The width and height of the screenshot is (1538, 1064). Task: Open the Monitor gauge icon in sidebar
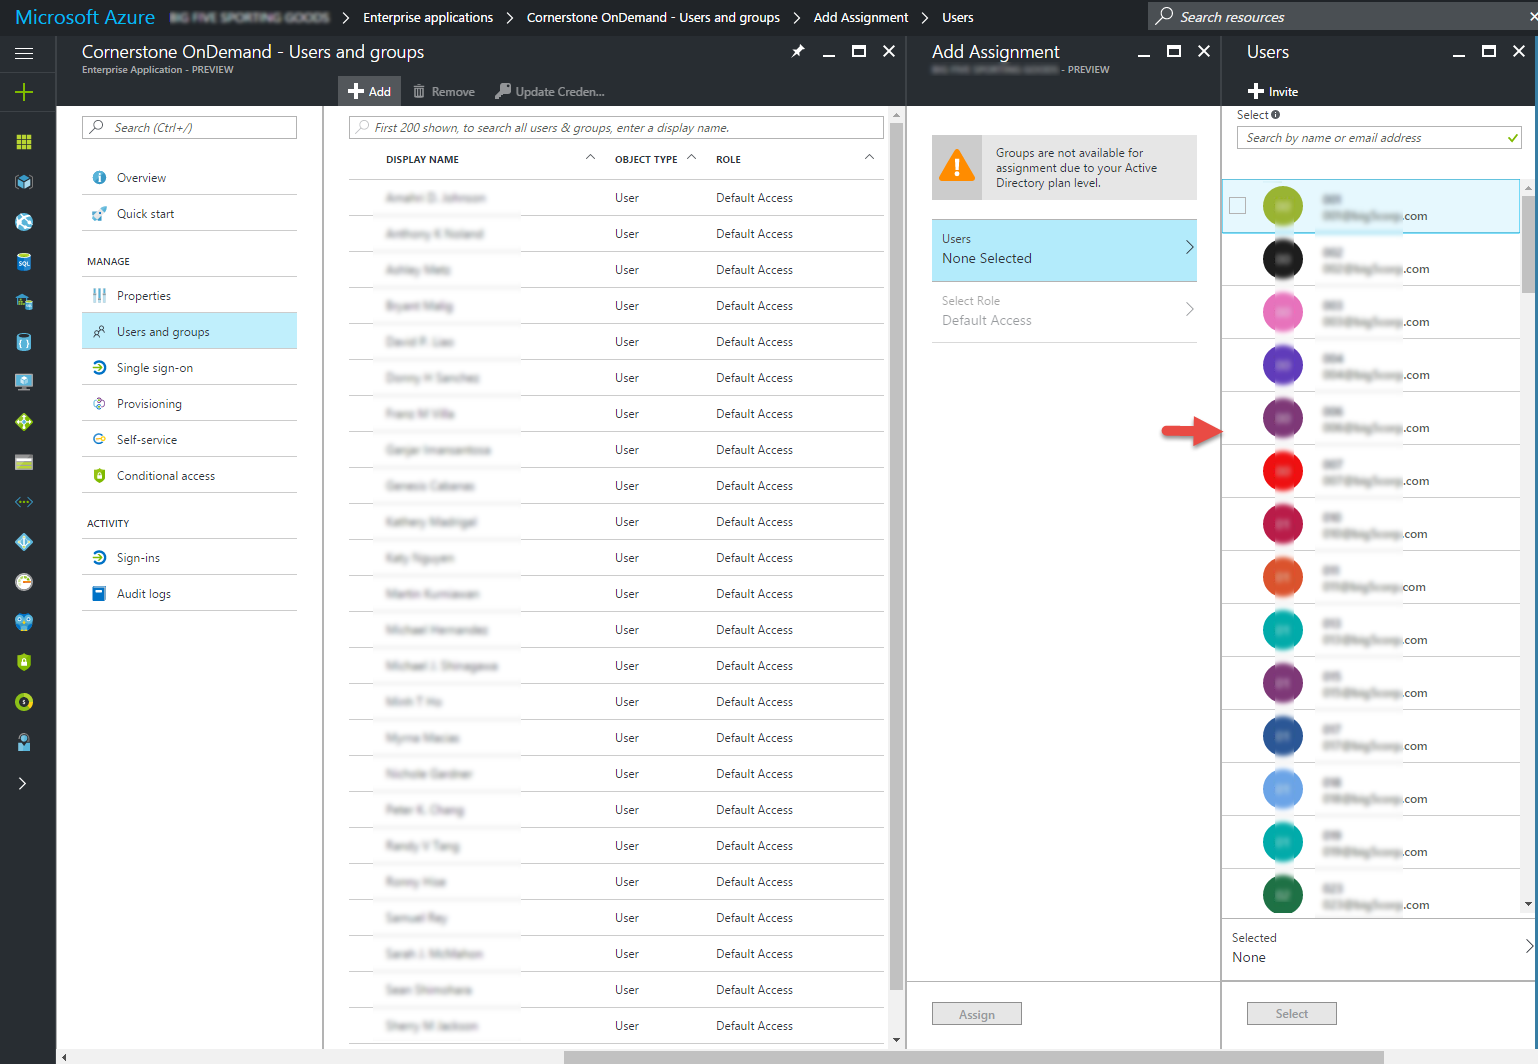(x=24, y=582)
